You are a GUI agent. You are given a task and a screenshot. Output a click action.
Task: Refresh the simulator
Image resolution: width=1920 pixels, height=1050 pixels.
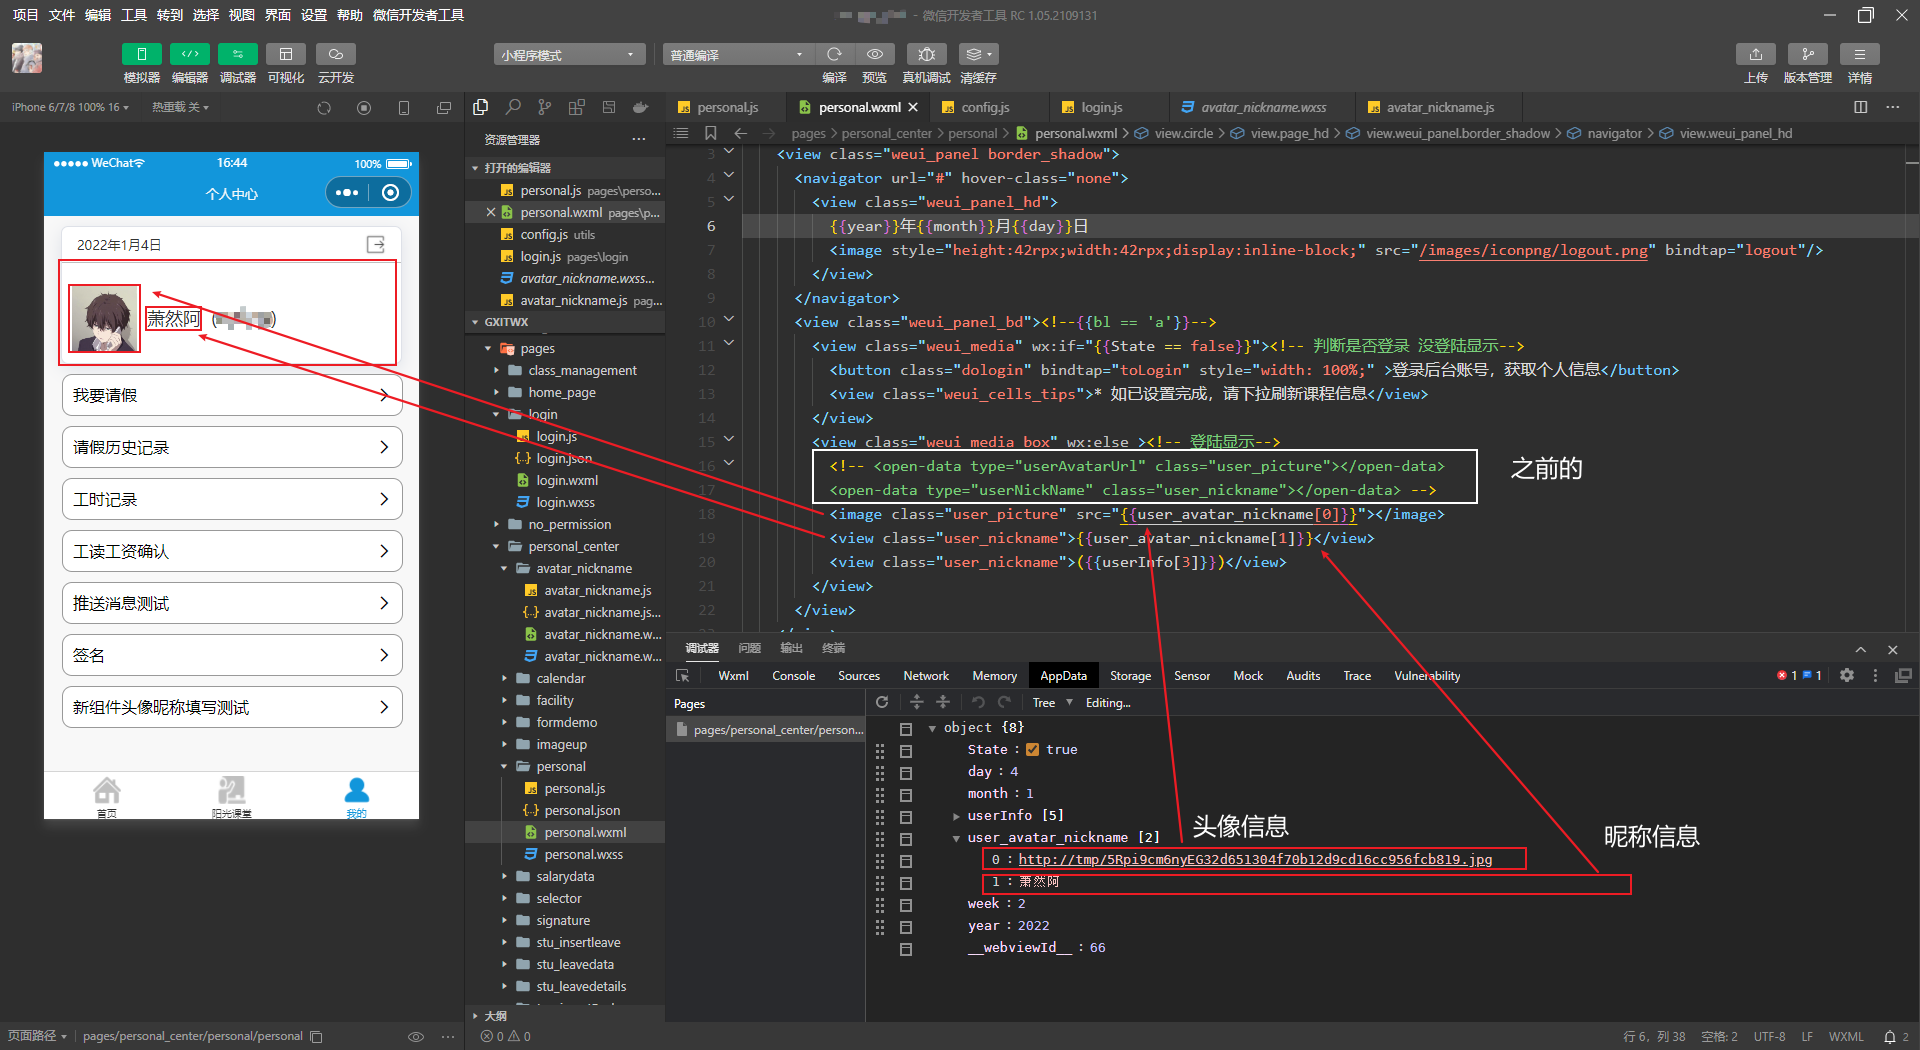(324, 108)
